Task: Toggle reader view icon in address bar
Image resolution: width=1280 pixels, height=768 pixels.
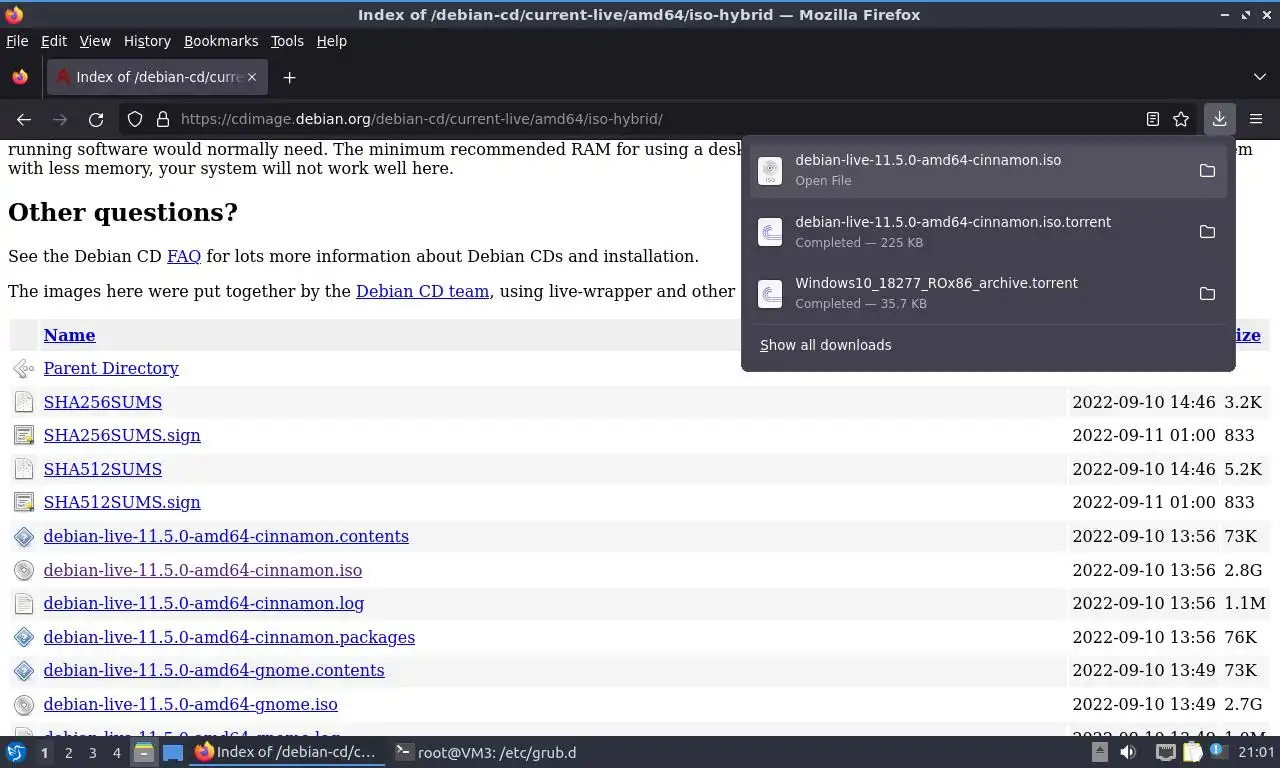Action: [1153, 119]
